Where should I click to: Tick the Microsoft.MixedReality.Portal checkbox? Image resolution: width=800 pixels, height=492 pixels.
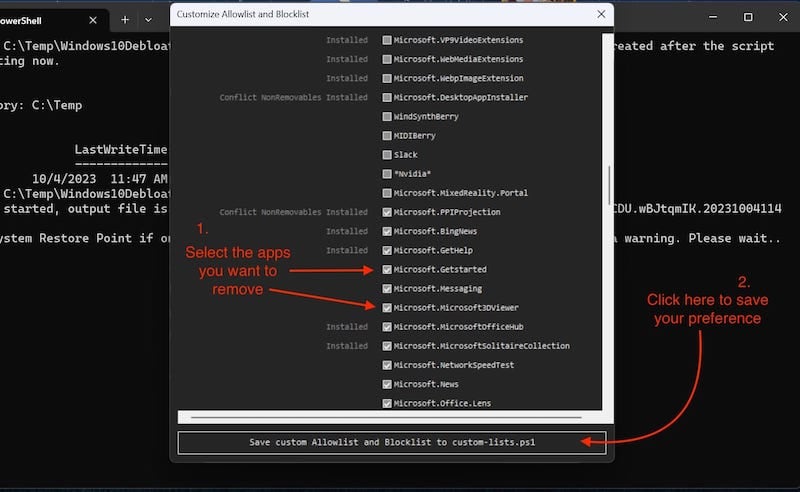coord(387,193)
